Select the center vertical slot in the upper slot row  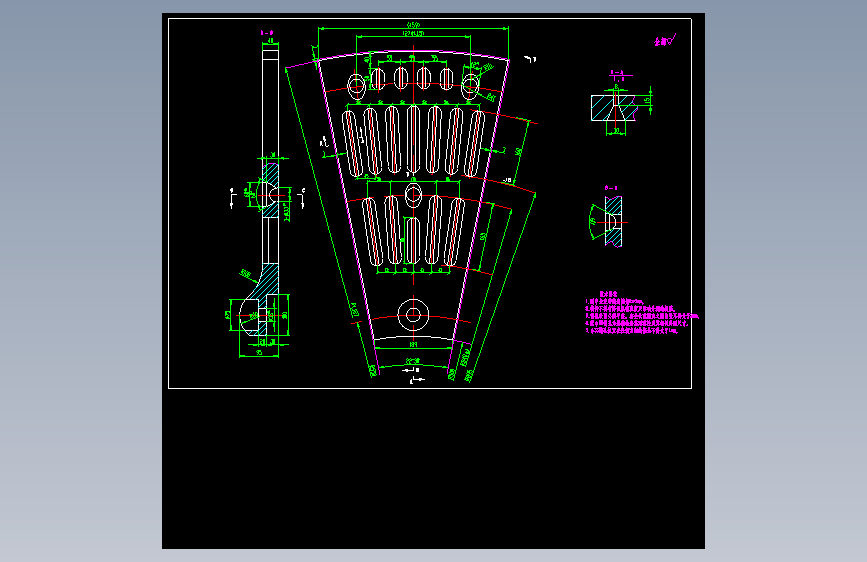click(x=413, y=138)
